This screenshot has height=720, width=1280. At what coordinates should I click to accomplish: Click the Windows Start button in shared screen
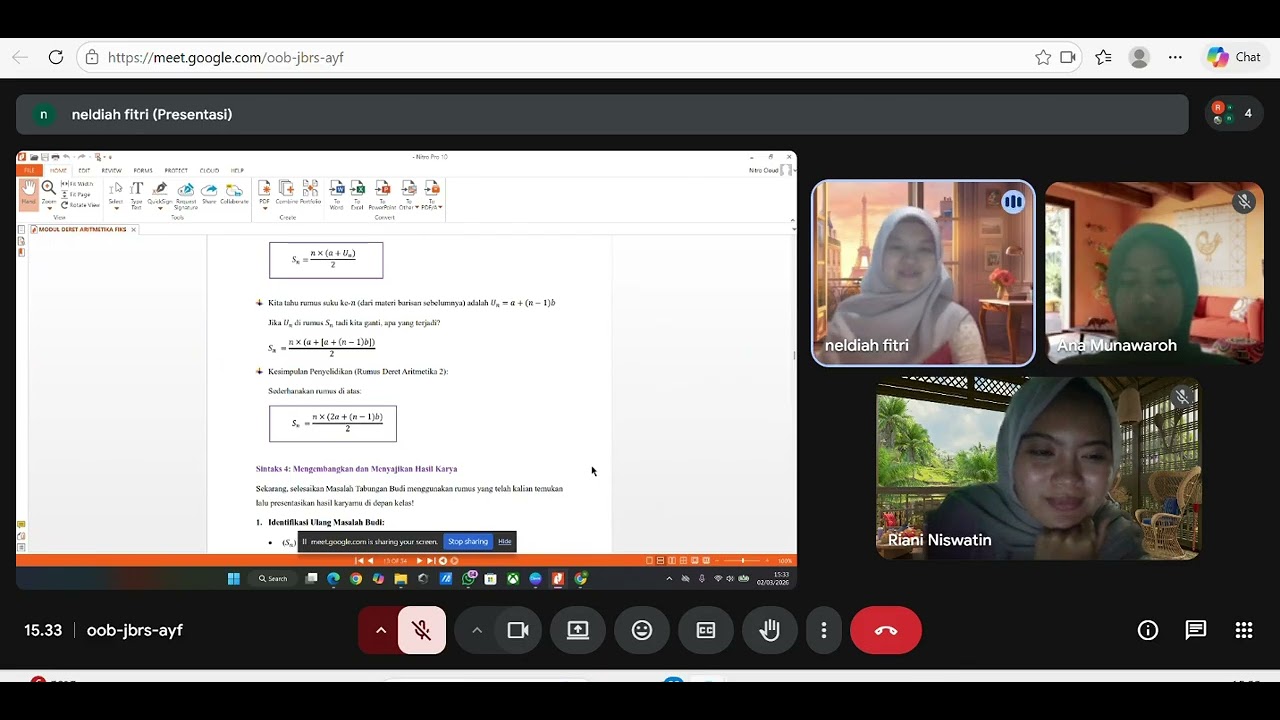tap(234, 578)
